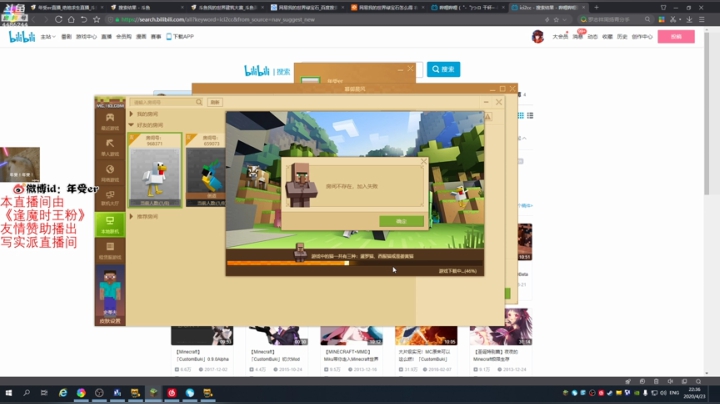720x404 pixels.
Task: Collapse the friends' rooms section arrow
Action: [131, 125]
